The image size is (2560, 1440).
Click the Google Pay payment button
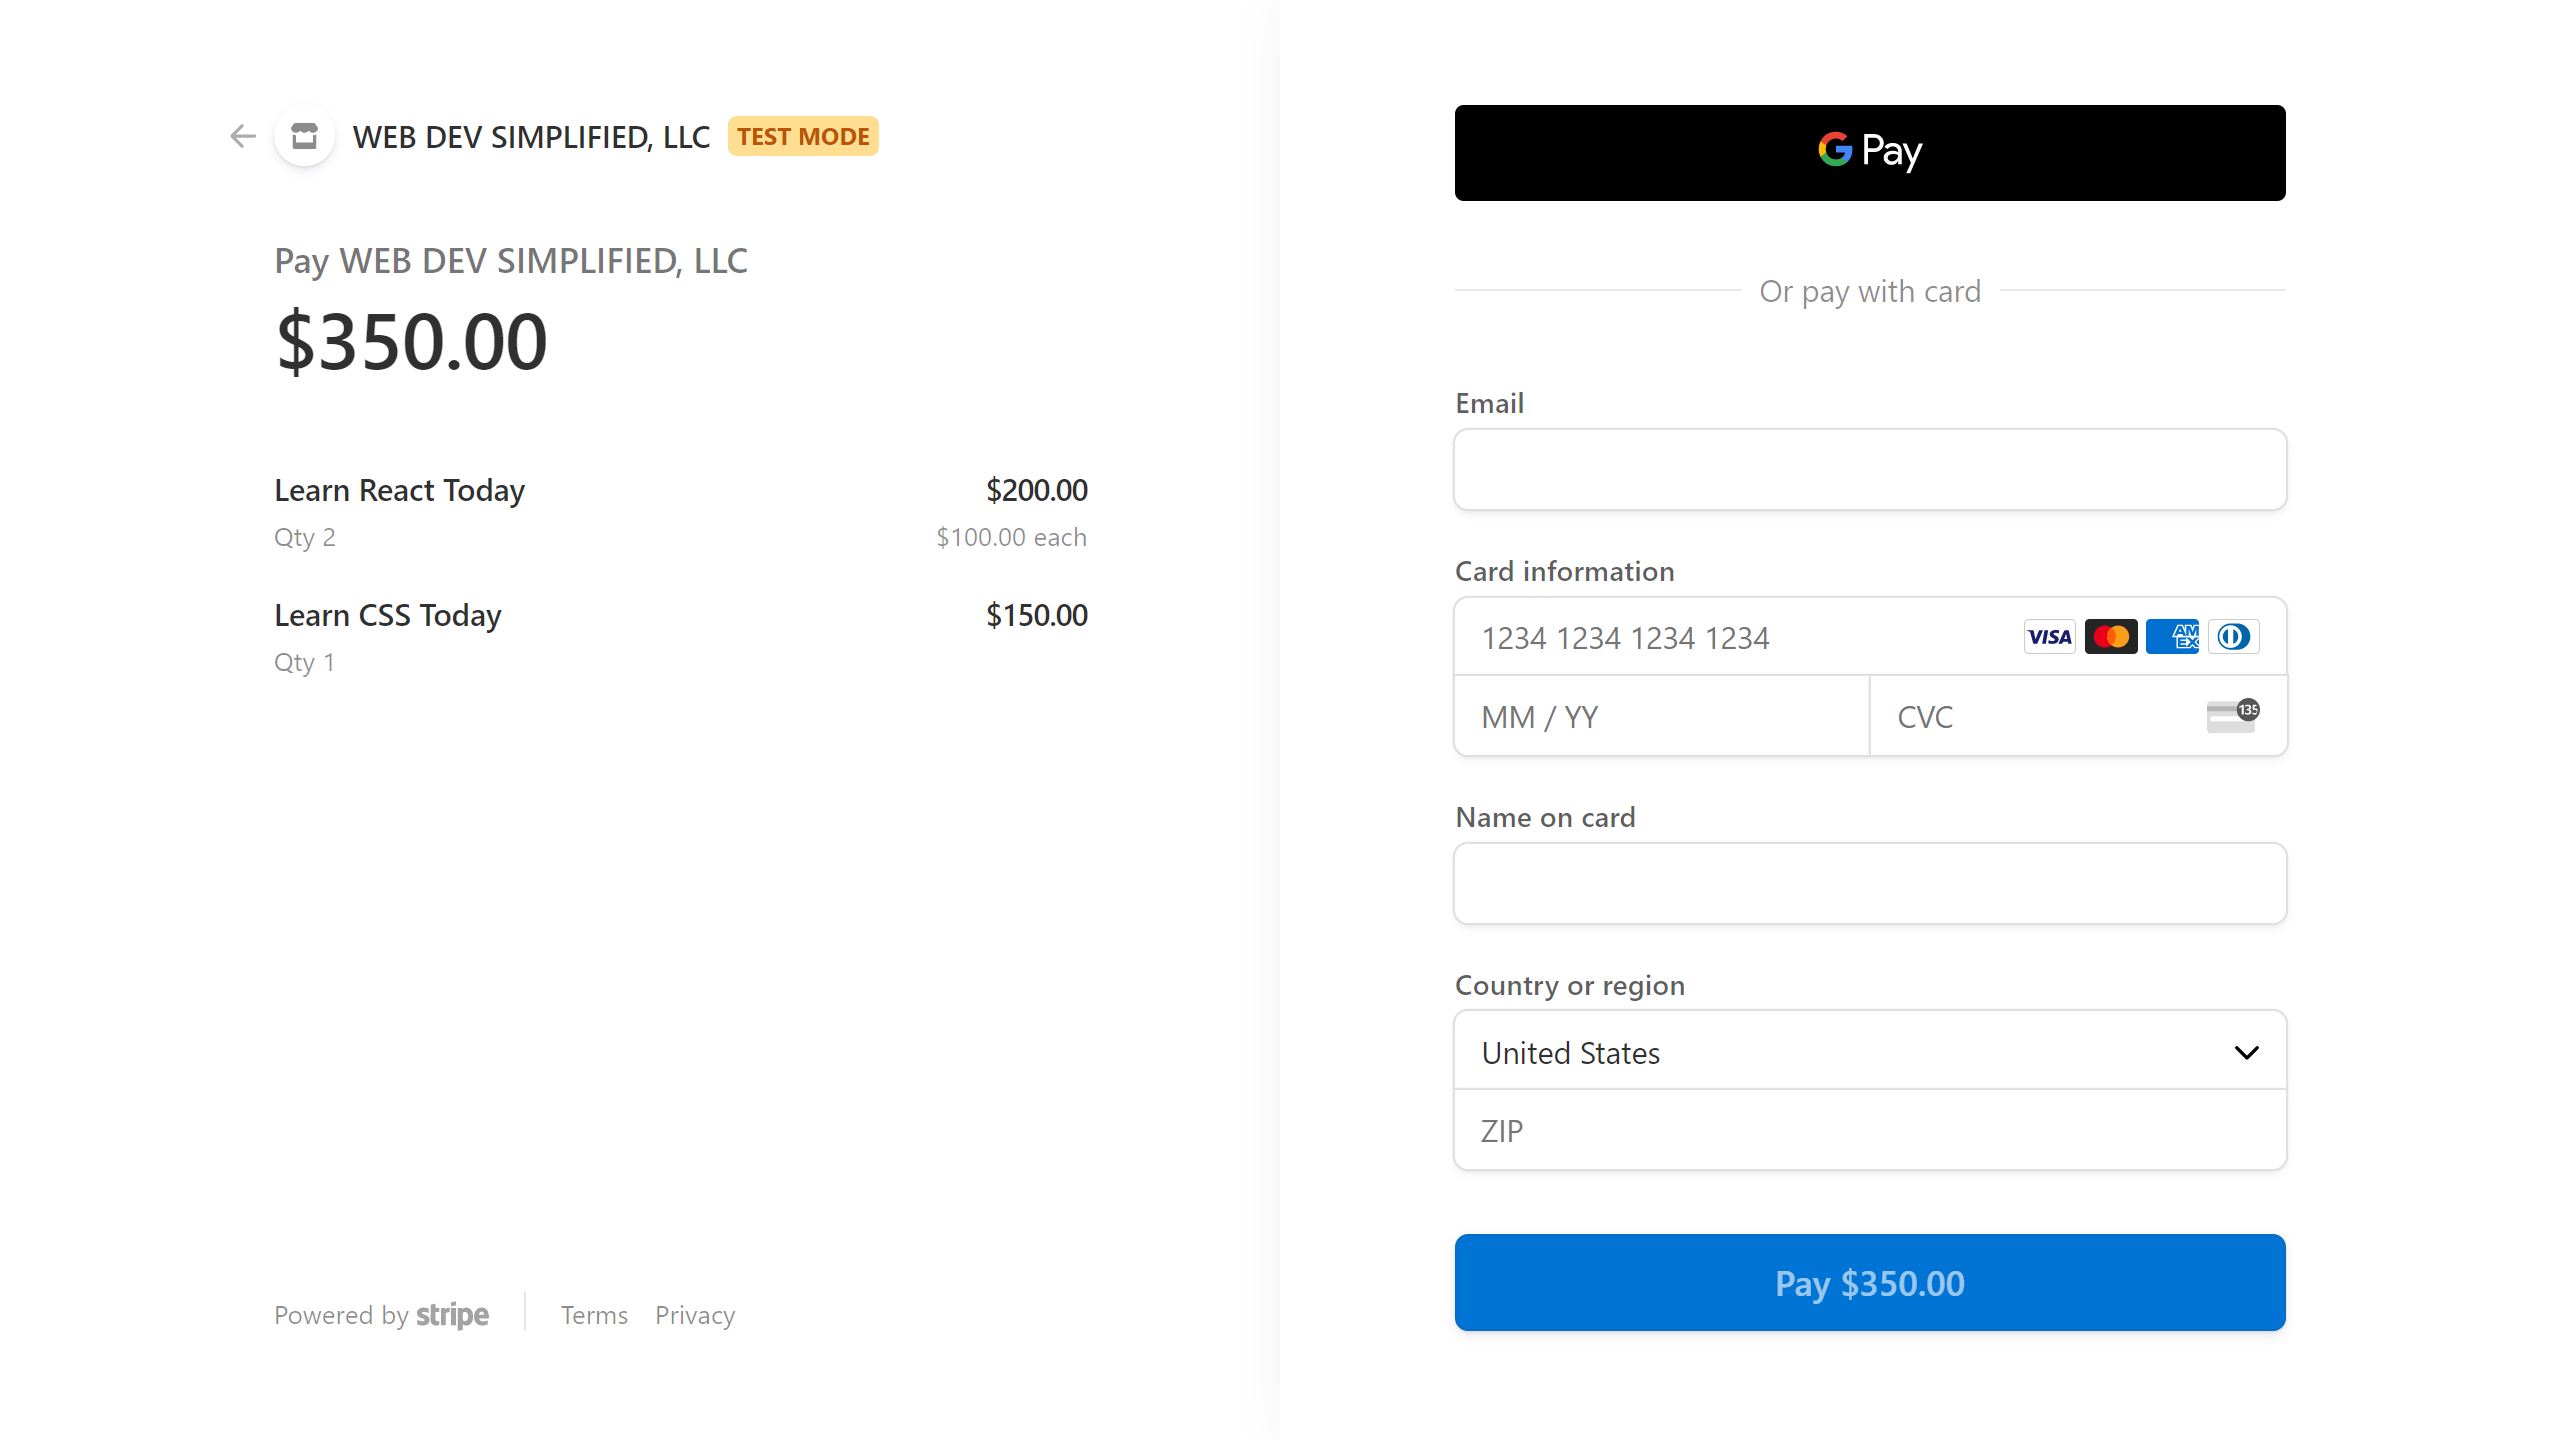click(1869, 152)
